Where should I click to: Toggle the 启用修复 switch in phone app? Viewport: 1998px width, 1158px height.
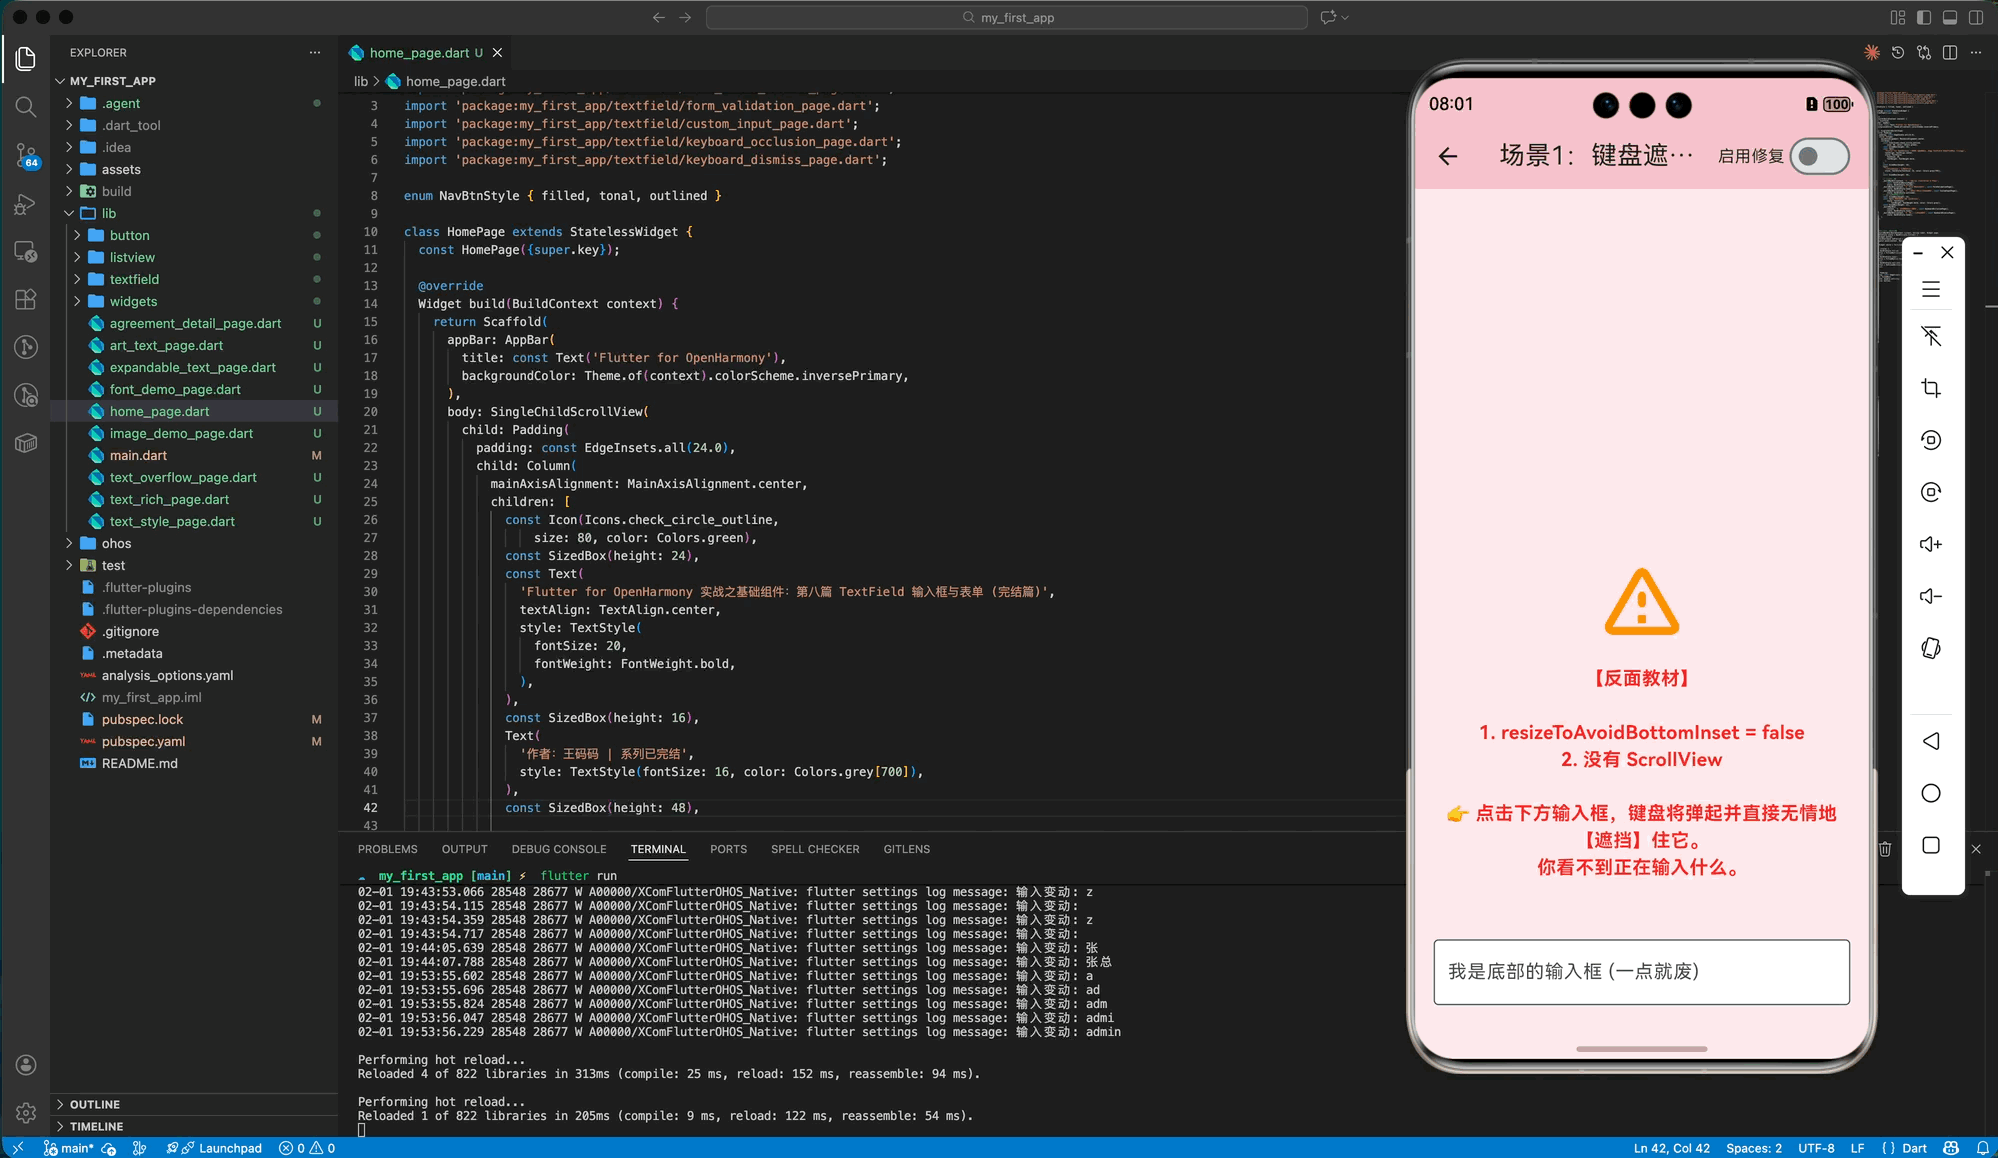coord(1819,156)
